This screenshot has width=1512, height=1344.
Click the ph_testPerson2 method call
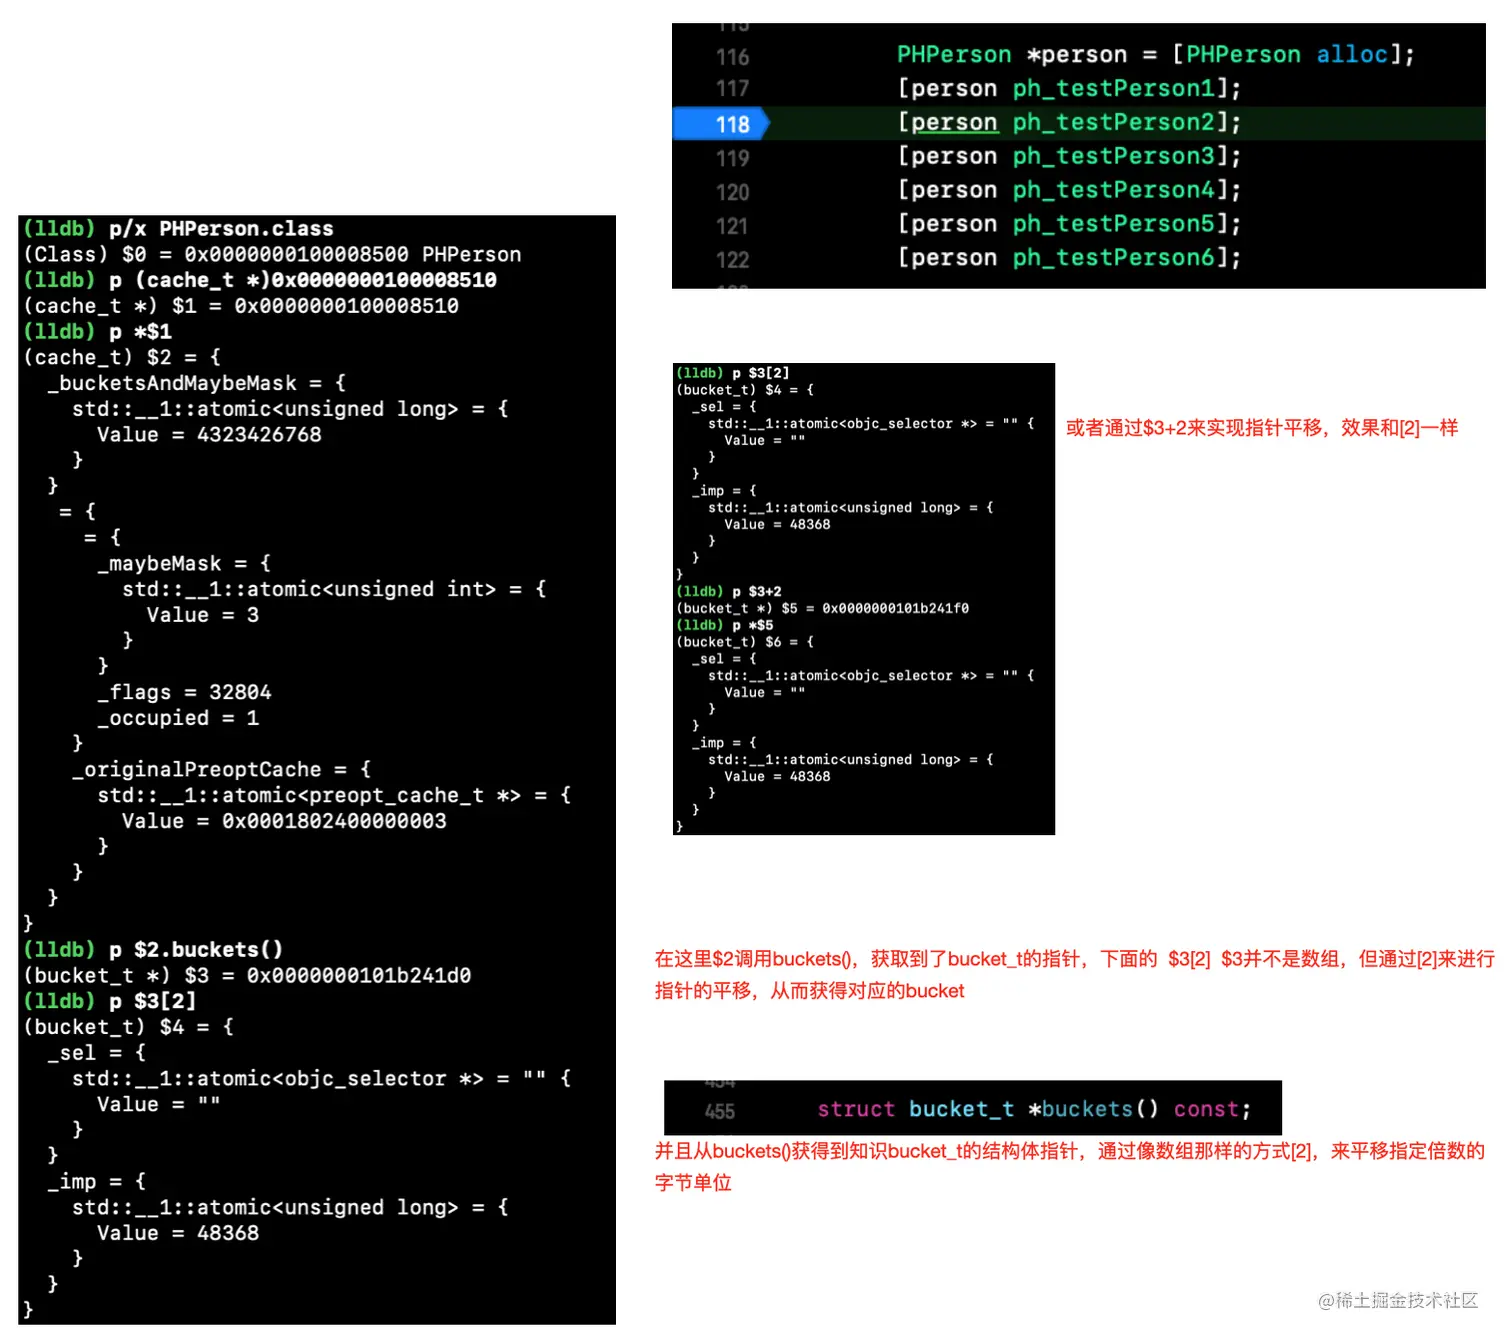(1114, 123)
